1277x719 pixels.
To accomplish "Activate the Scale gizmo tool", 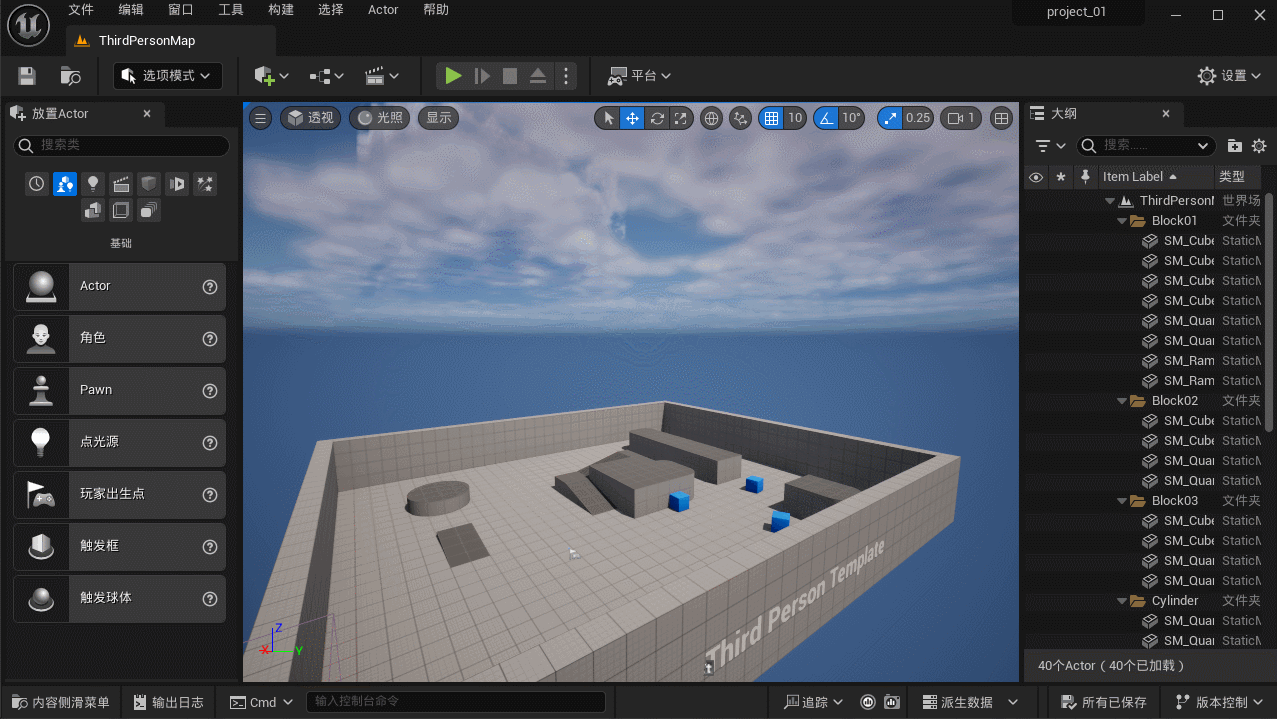I will (x=681, y=118).
